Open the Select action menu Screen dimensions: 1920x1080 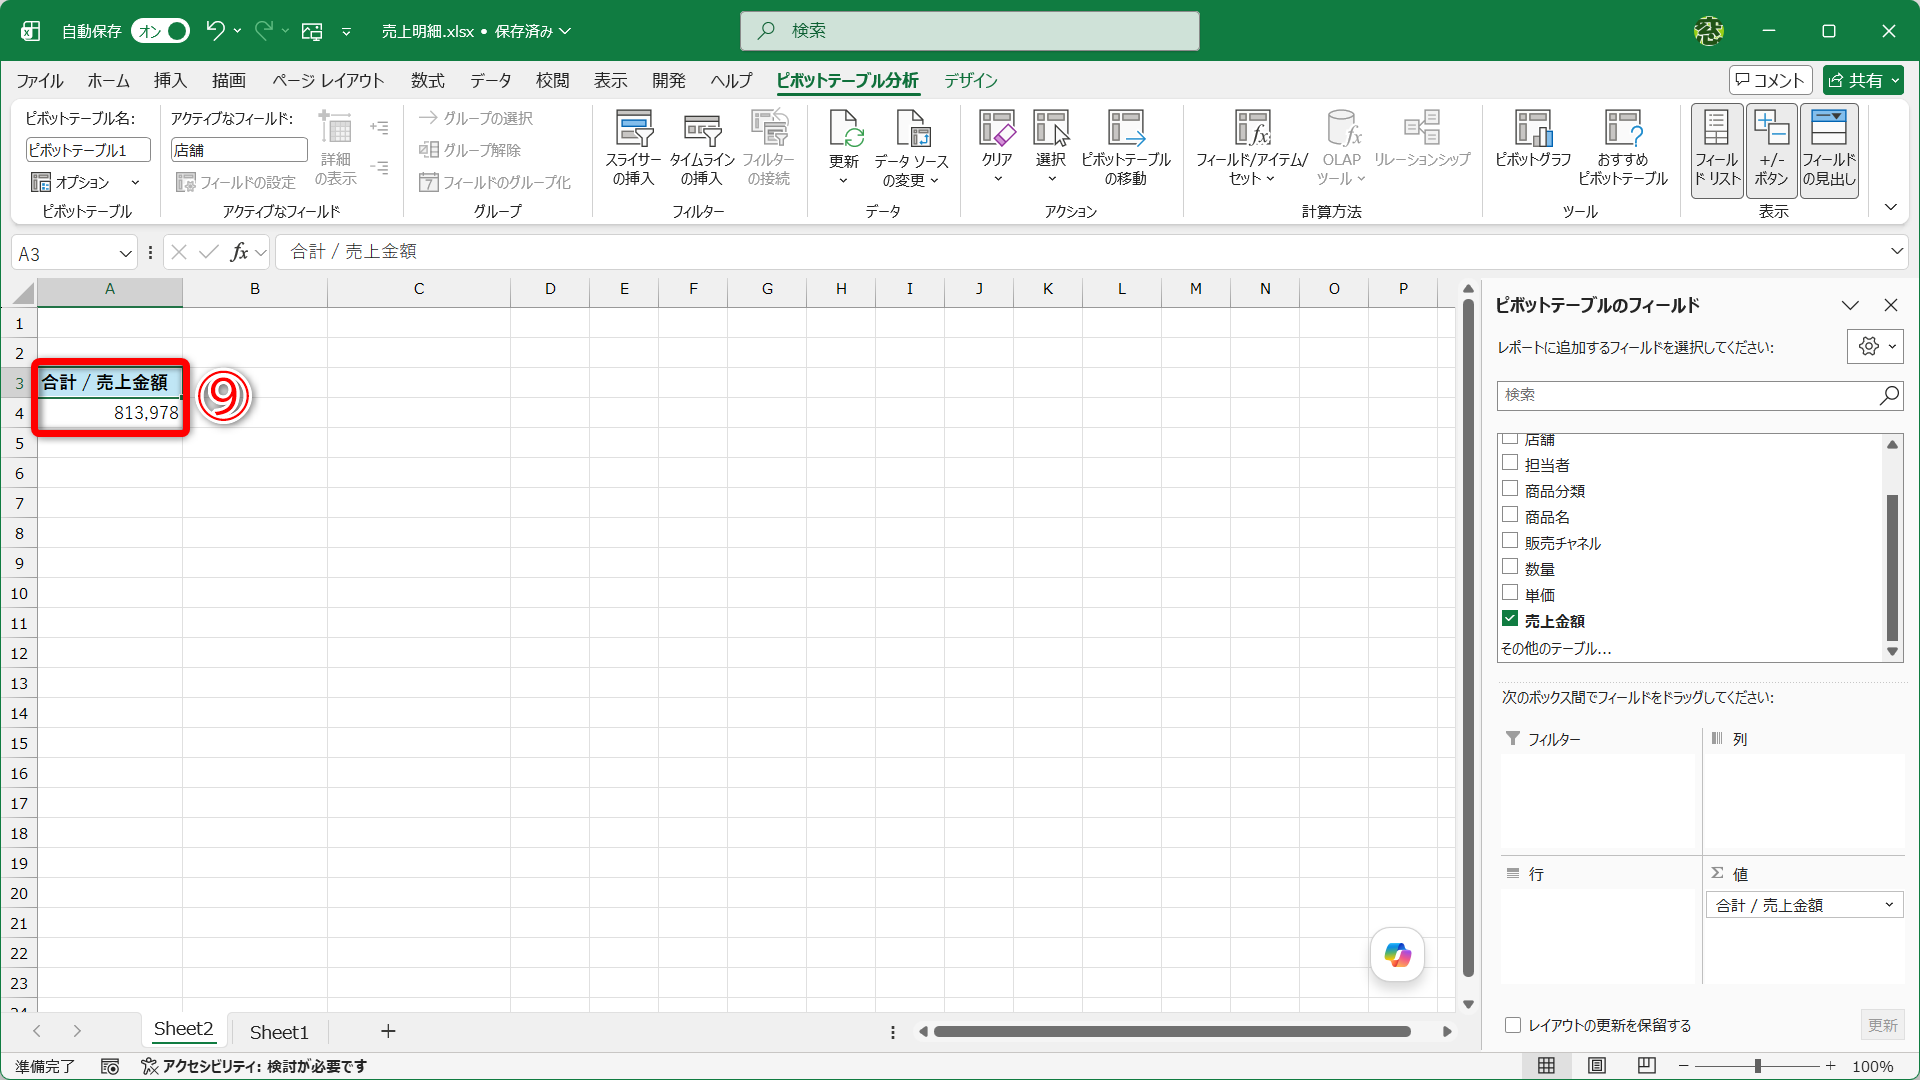[x=1051, y=148]
